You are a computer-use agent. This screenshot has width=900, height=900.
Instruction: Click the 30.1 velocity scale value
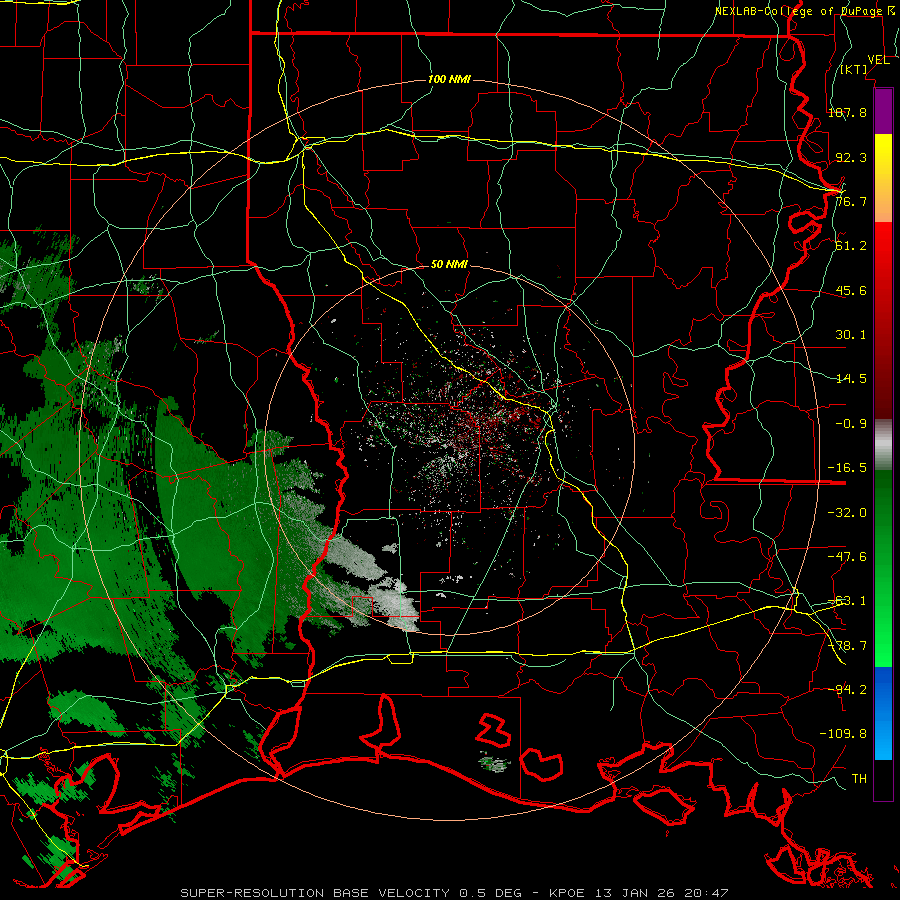click(x=851, y=335)
